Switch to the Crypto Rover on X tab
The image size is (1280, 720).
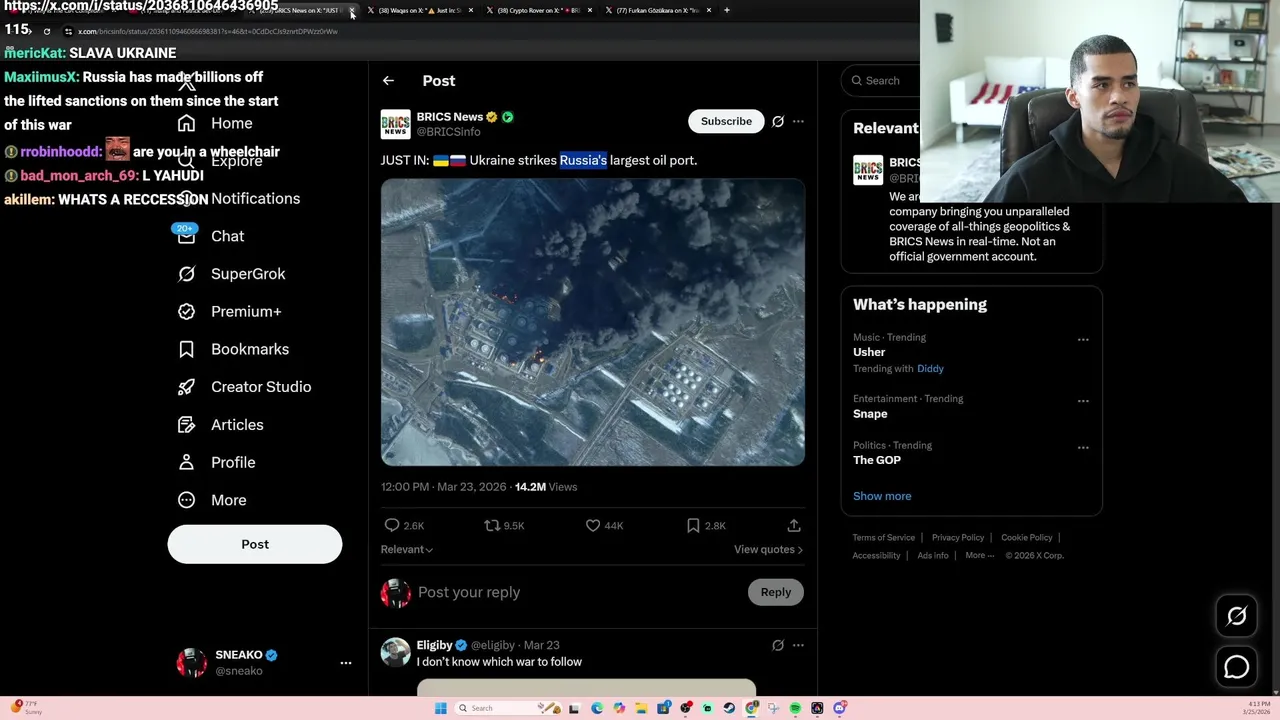(x=540, y=10)
